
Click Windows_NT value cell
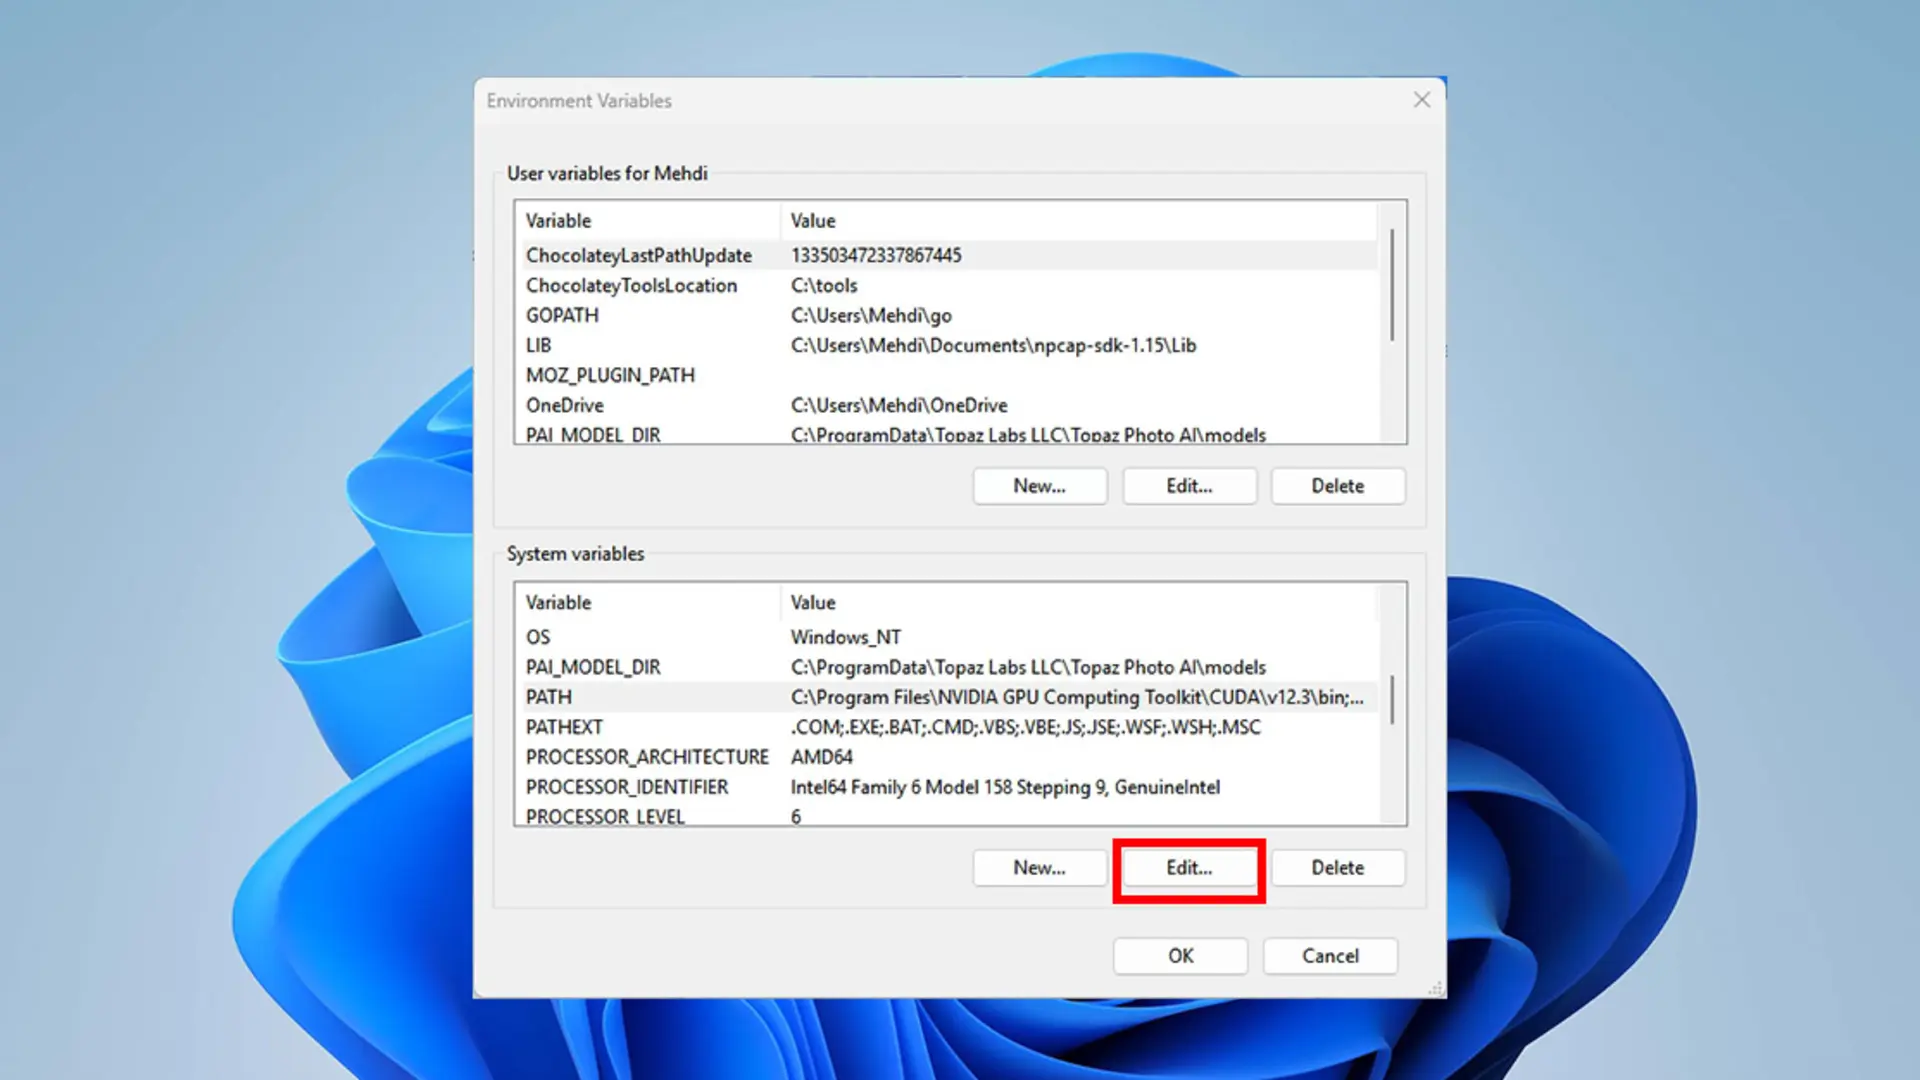[x=846, y=637]
